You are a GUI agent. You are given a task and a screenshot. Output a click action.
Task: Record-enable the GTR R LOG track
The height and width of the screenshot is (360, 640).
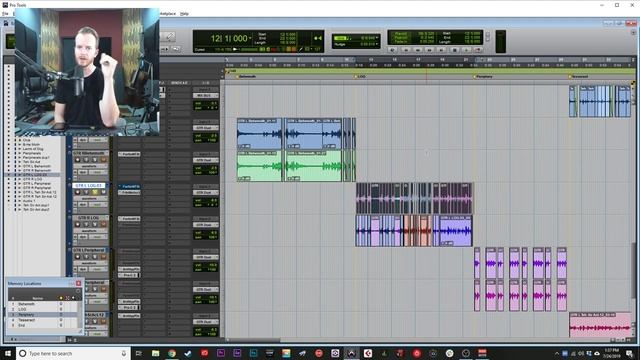[x=78, y=224]
